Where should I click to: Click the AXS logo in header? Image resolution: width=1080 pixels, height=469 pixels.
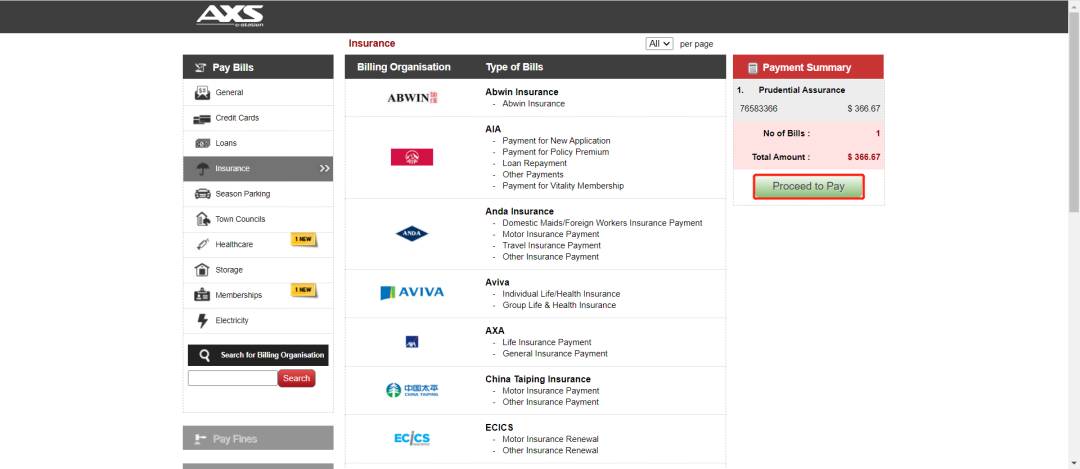(229, 15)
